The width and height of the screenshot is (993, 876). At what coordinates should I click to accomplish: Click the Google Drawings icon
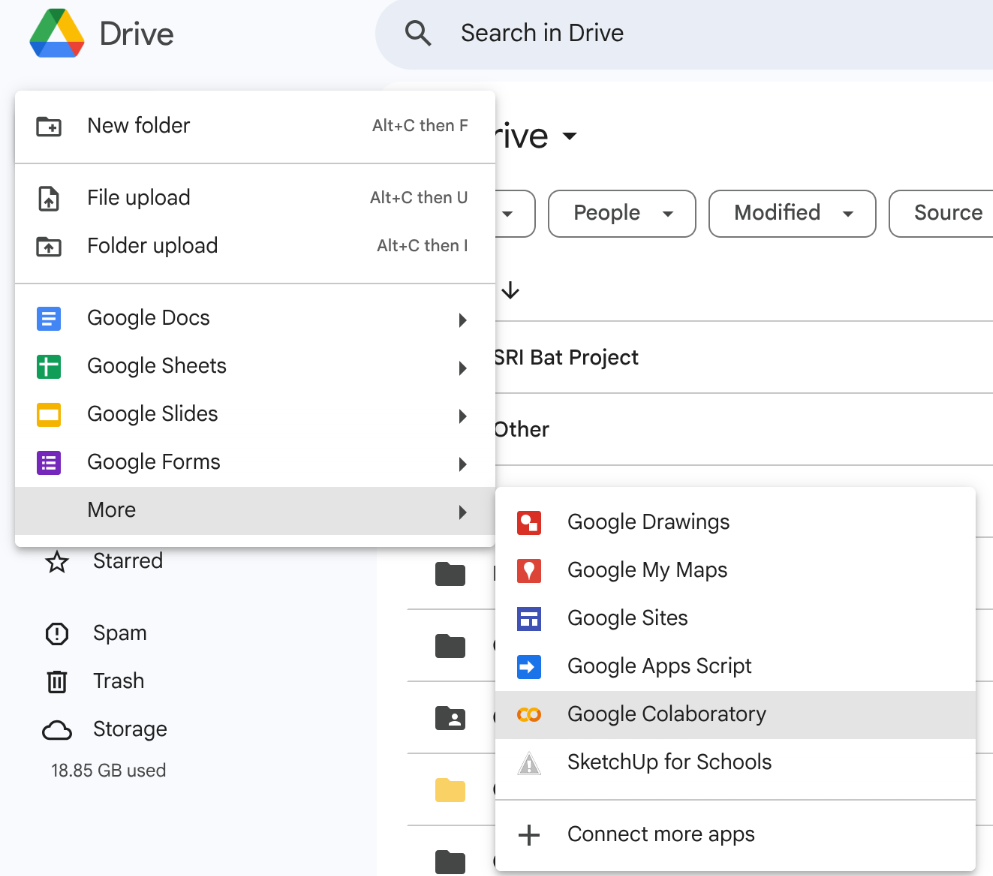[529, 522]
